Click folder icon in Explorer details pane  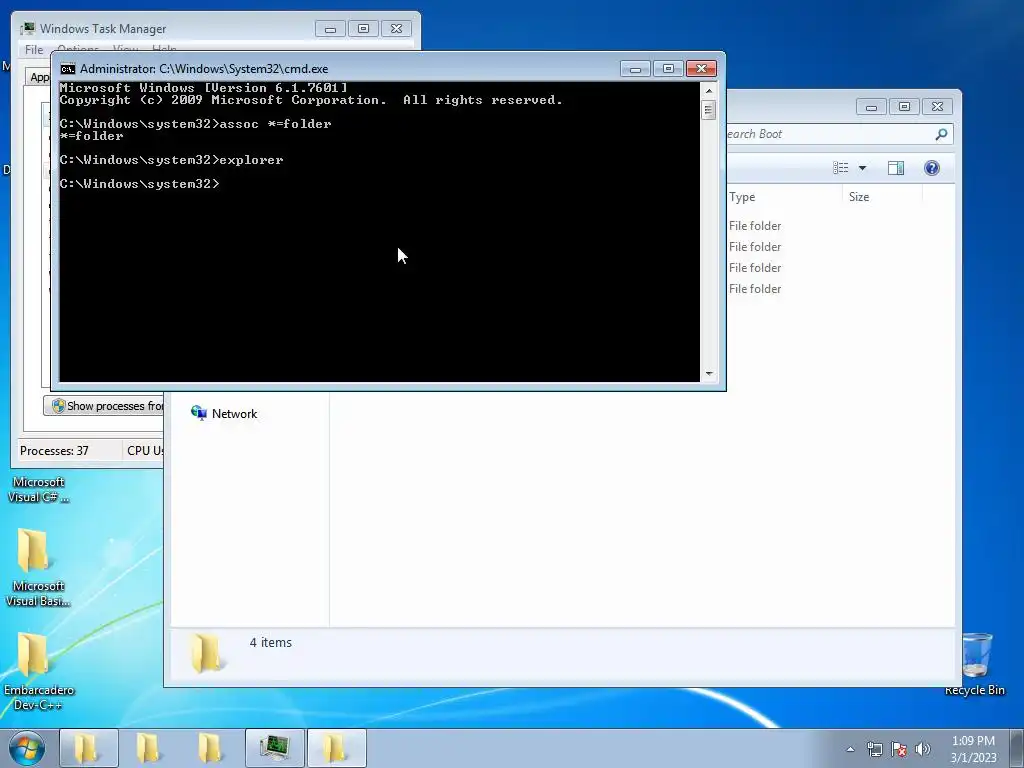point(206,653)
